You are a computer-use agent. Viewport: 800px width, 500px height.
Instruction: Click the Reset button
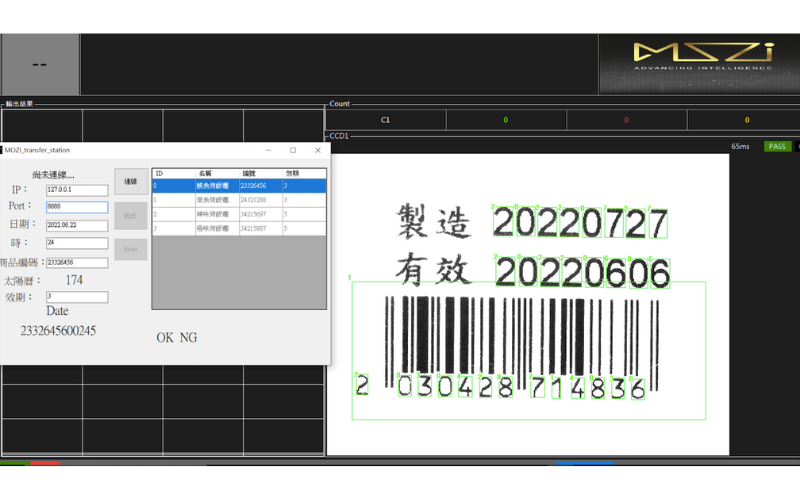130,249
